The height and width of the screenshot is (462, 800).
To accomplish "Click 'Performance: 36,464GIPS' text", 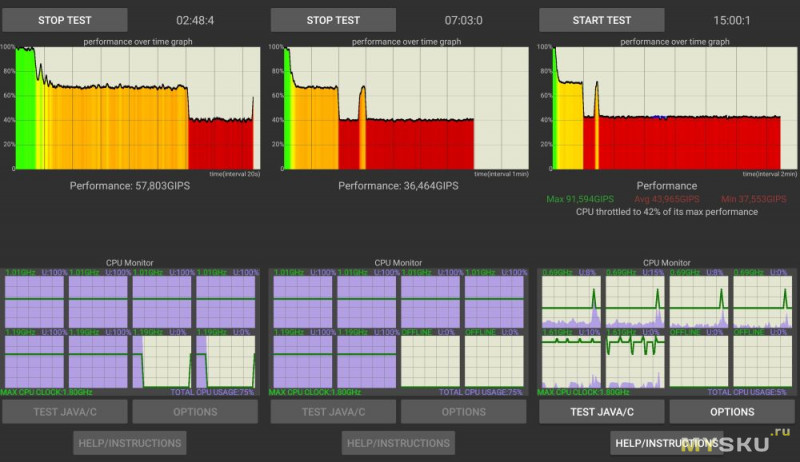I will [398, 186].
